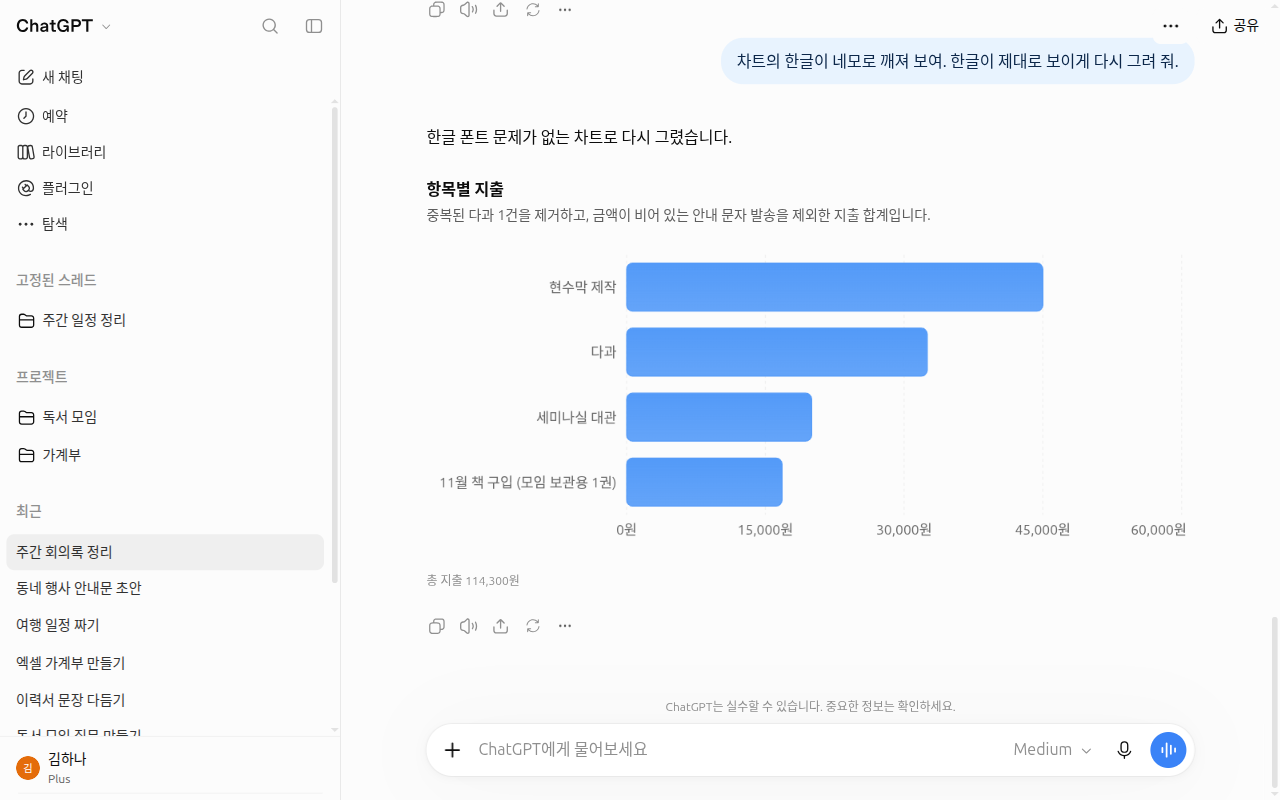Click the 김 profile avatar
The width and height of the screenshot is (1280, 800).
[28, 768]
